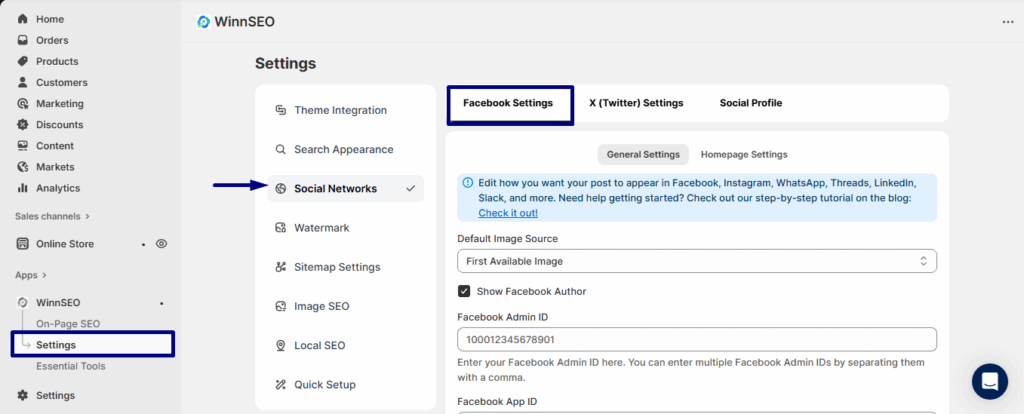The height and width of the screenshot is (414, 1024).
Task: Toggle the Online Store eye icon
Action: click(161, 244)
